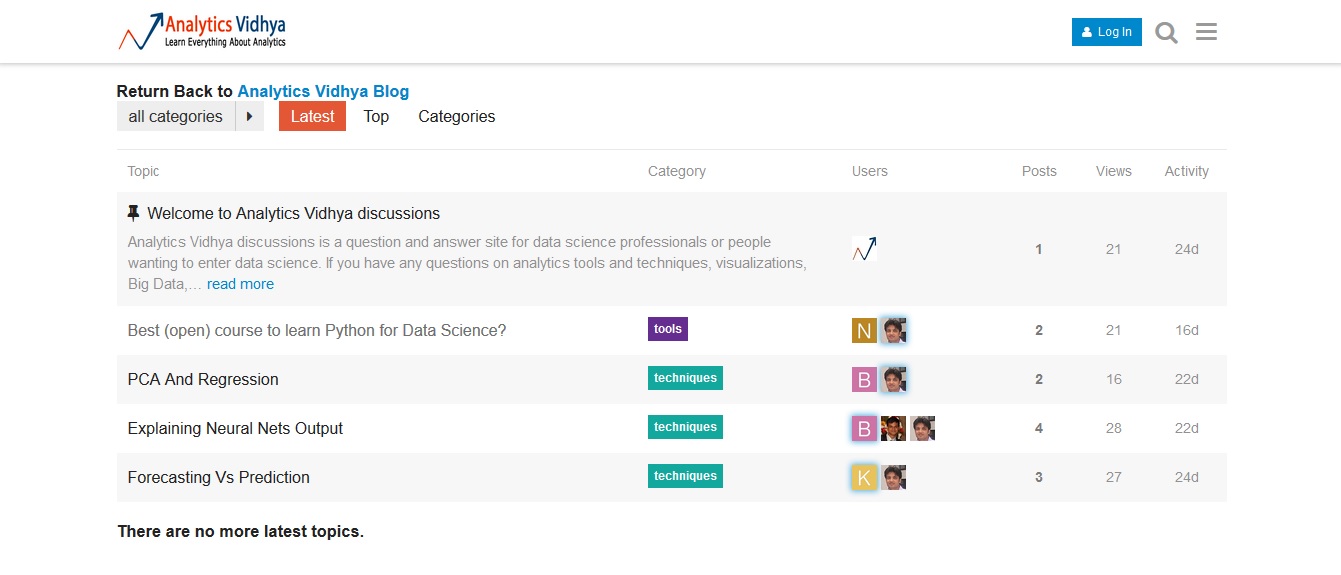Expand Welcome post with read more

click(240, 284)
